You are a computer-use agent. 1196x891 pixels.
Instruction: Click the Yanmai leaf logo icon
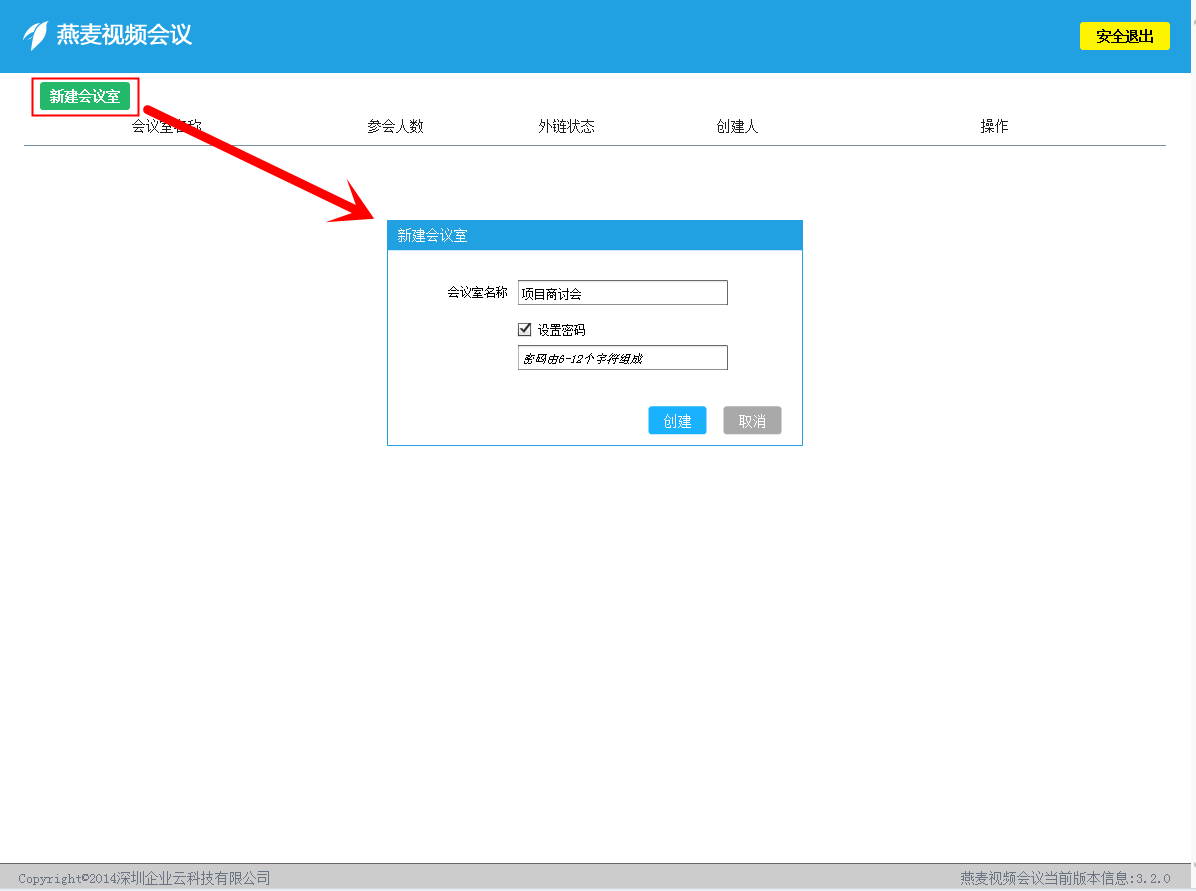coord(36,36)
